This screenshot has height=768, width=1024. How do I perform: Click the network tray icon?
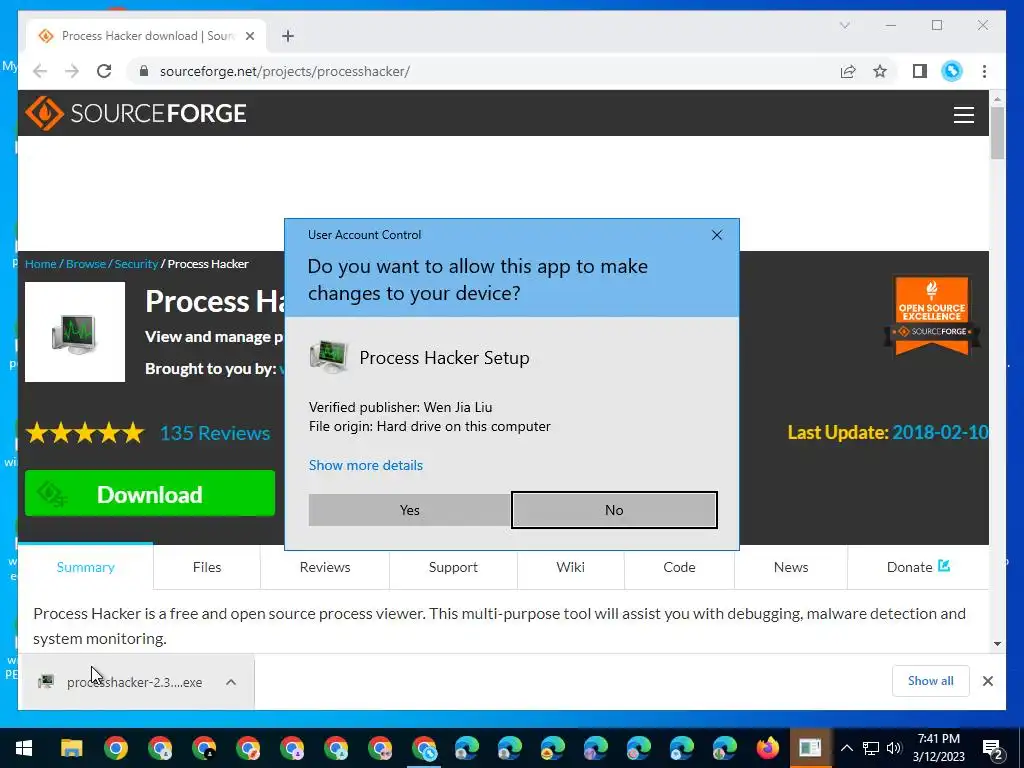coord(871,748)
